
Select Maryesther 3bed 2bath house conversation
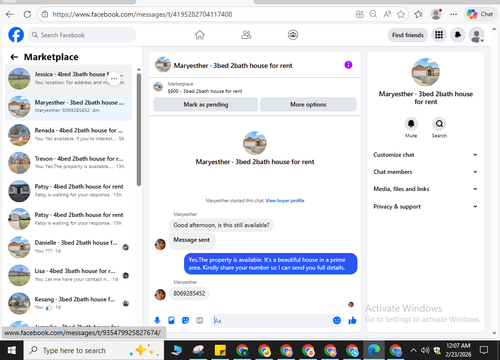(68, 107)
